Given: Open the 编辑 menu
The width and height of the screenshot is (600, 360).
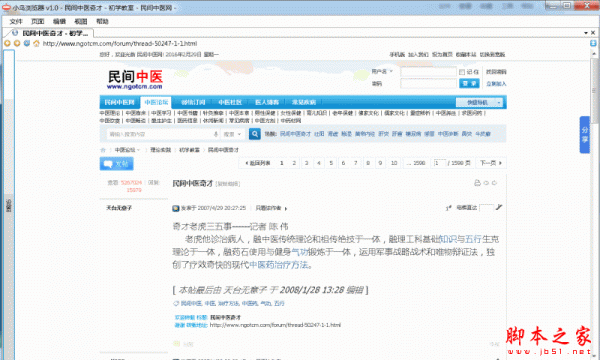Looking at the screenshot, I should 59,21.
